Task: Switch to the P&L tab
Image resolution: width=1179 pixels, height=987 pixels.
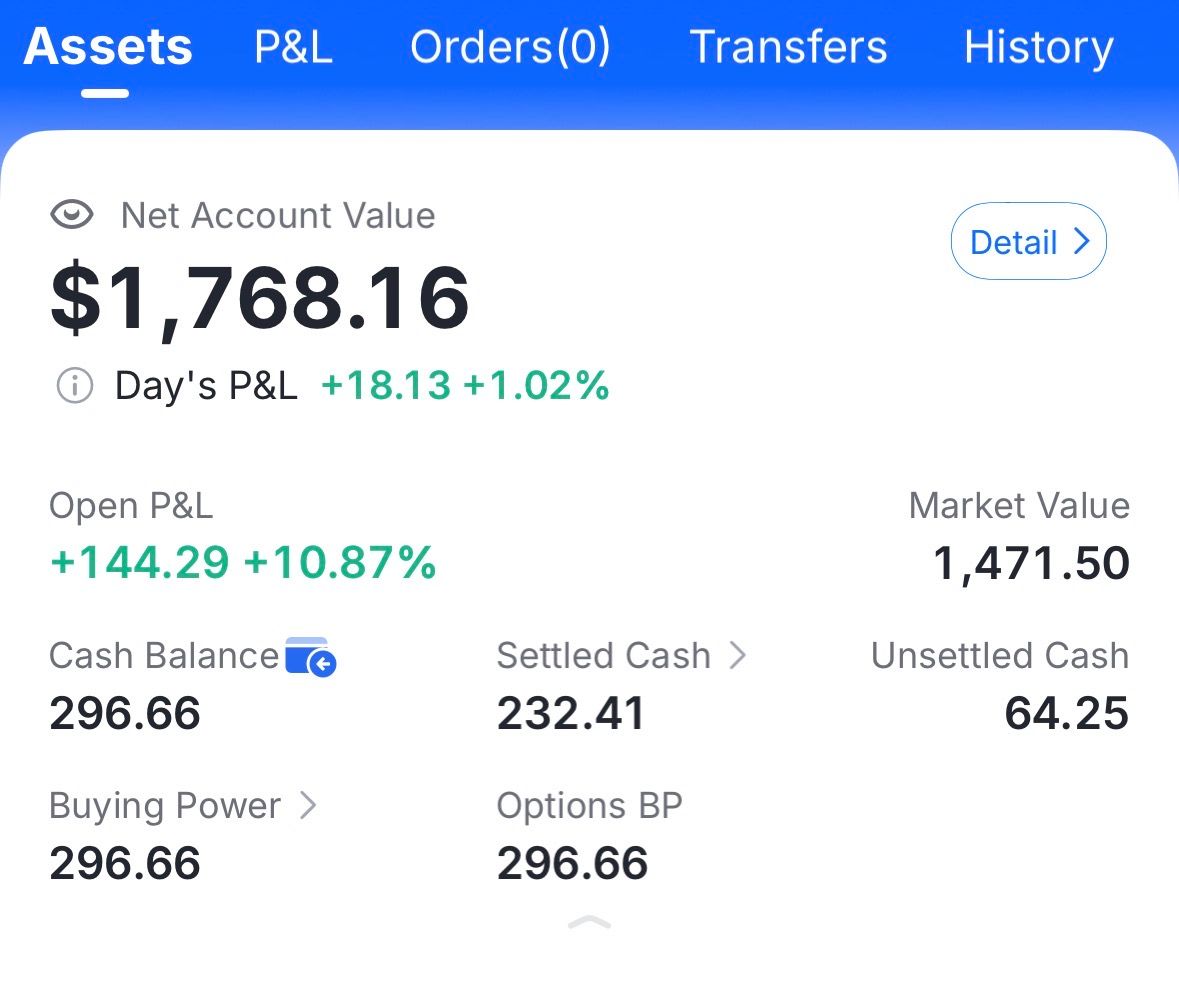Action: point(293,47)
